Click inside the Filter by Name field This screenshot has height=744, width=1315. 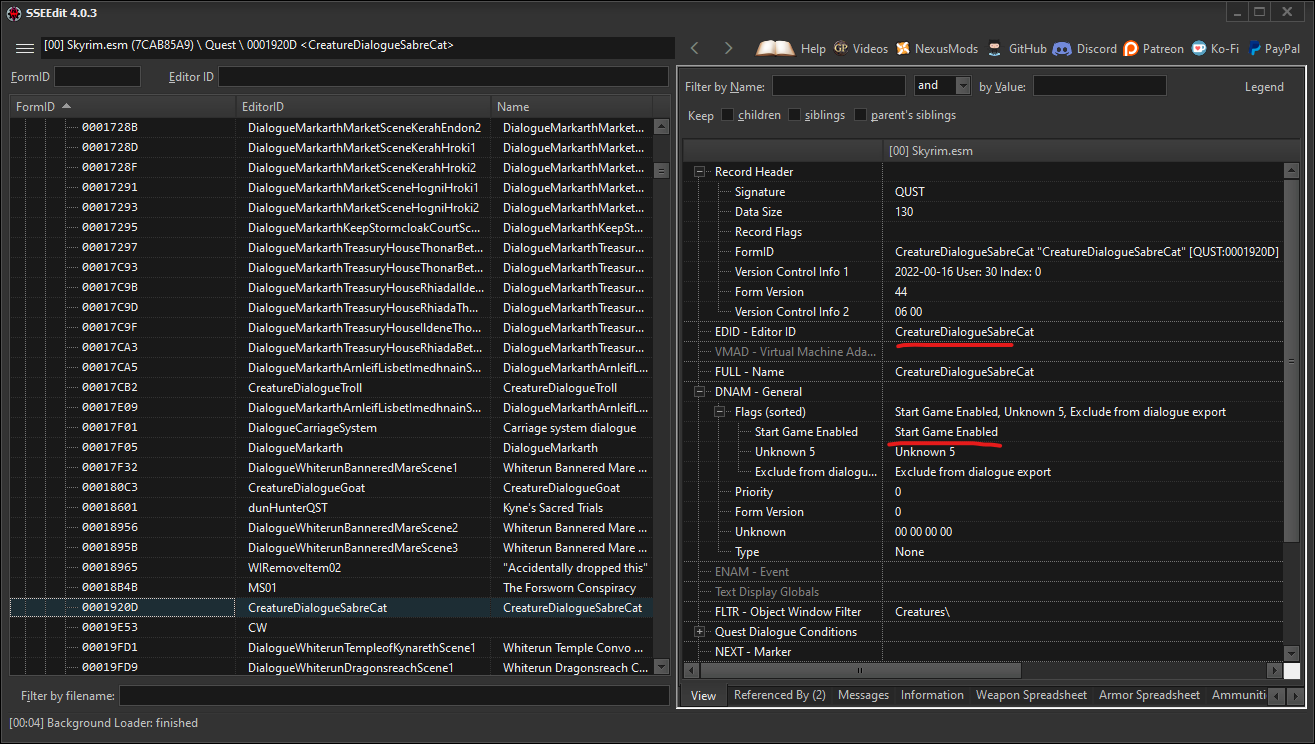(838, 85)
